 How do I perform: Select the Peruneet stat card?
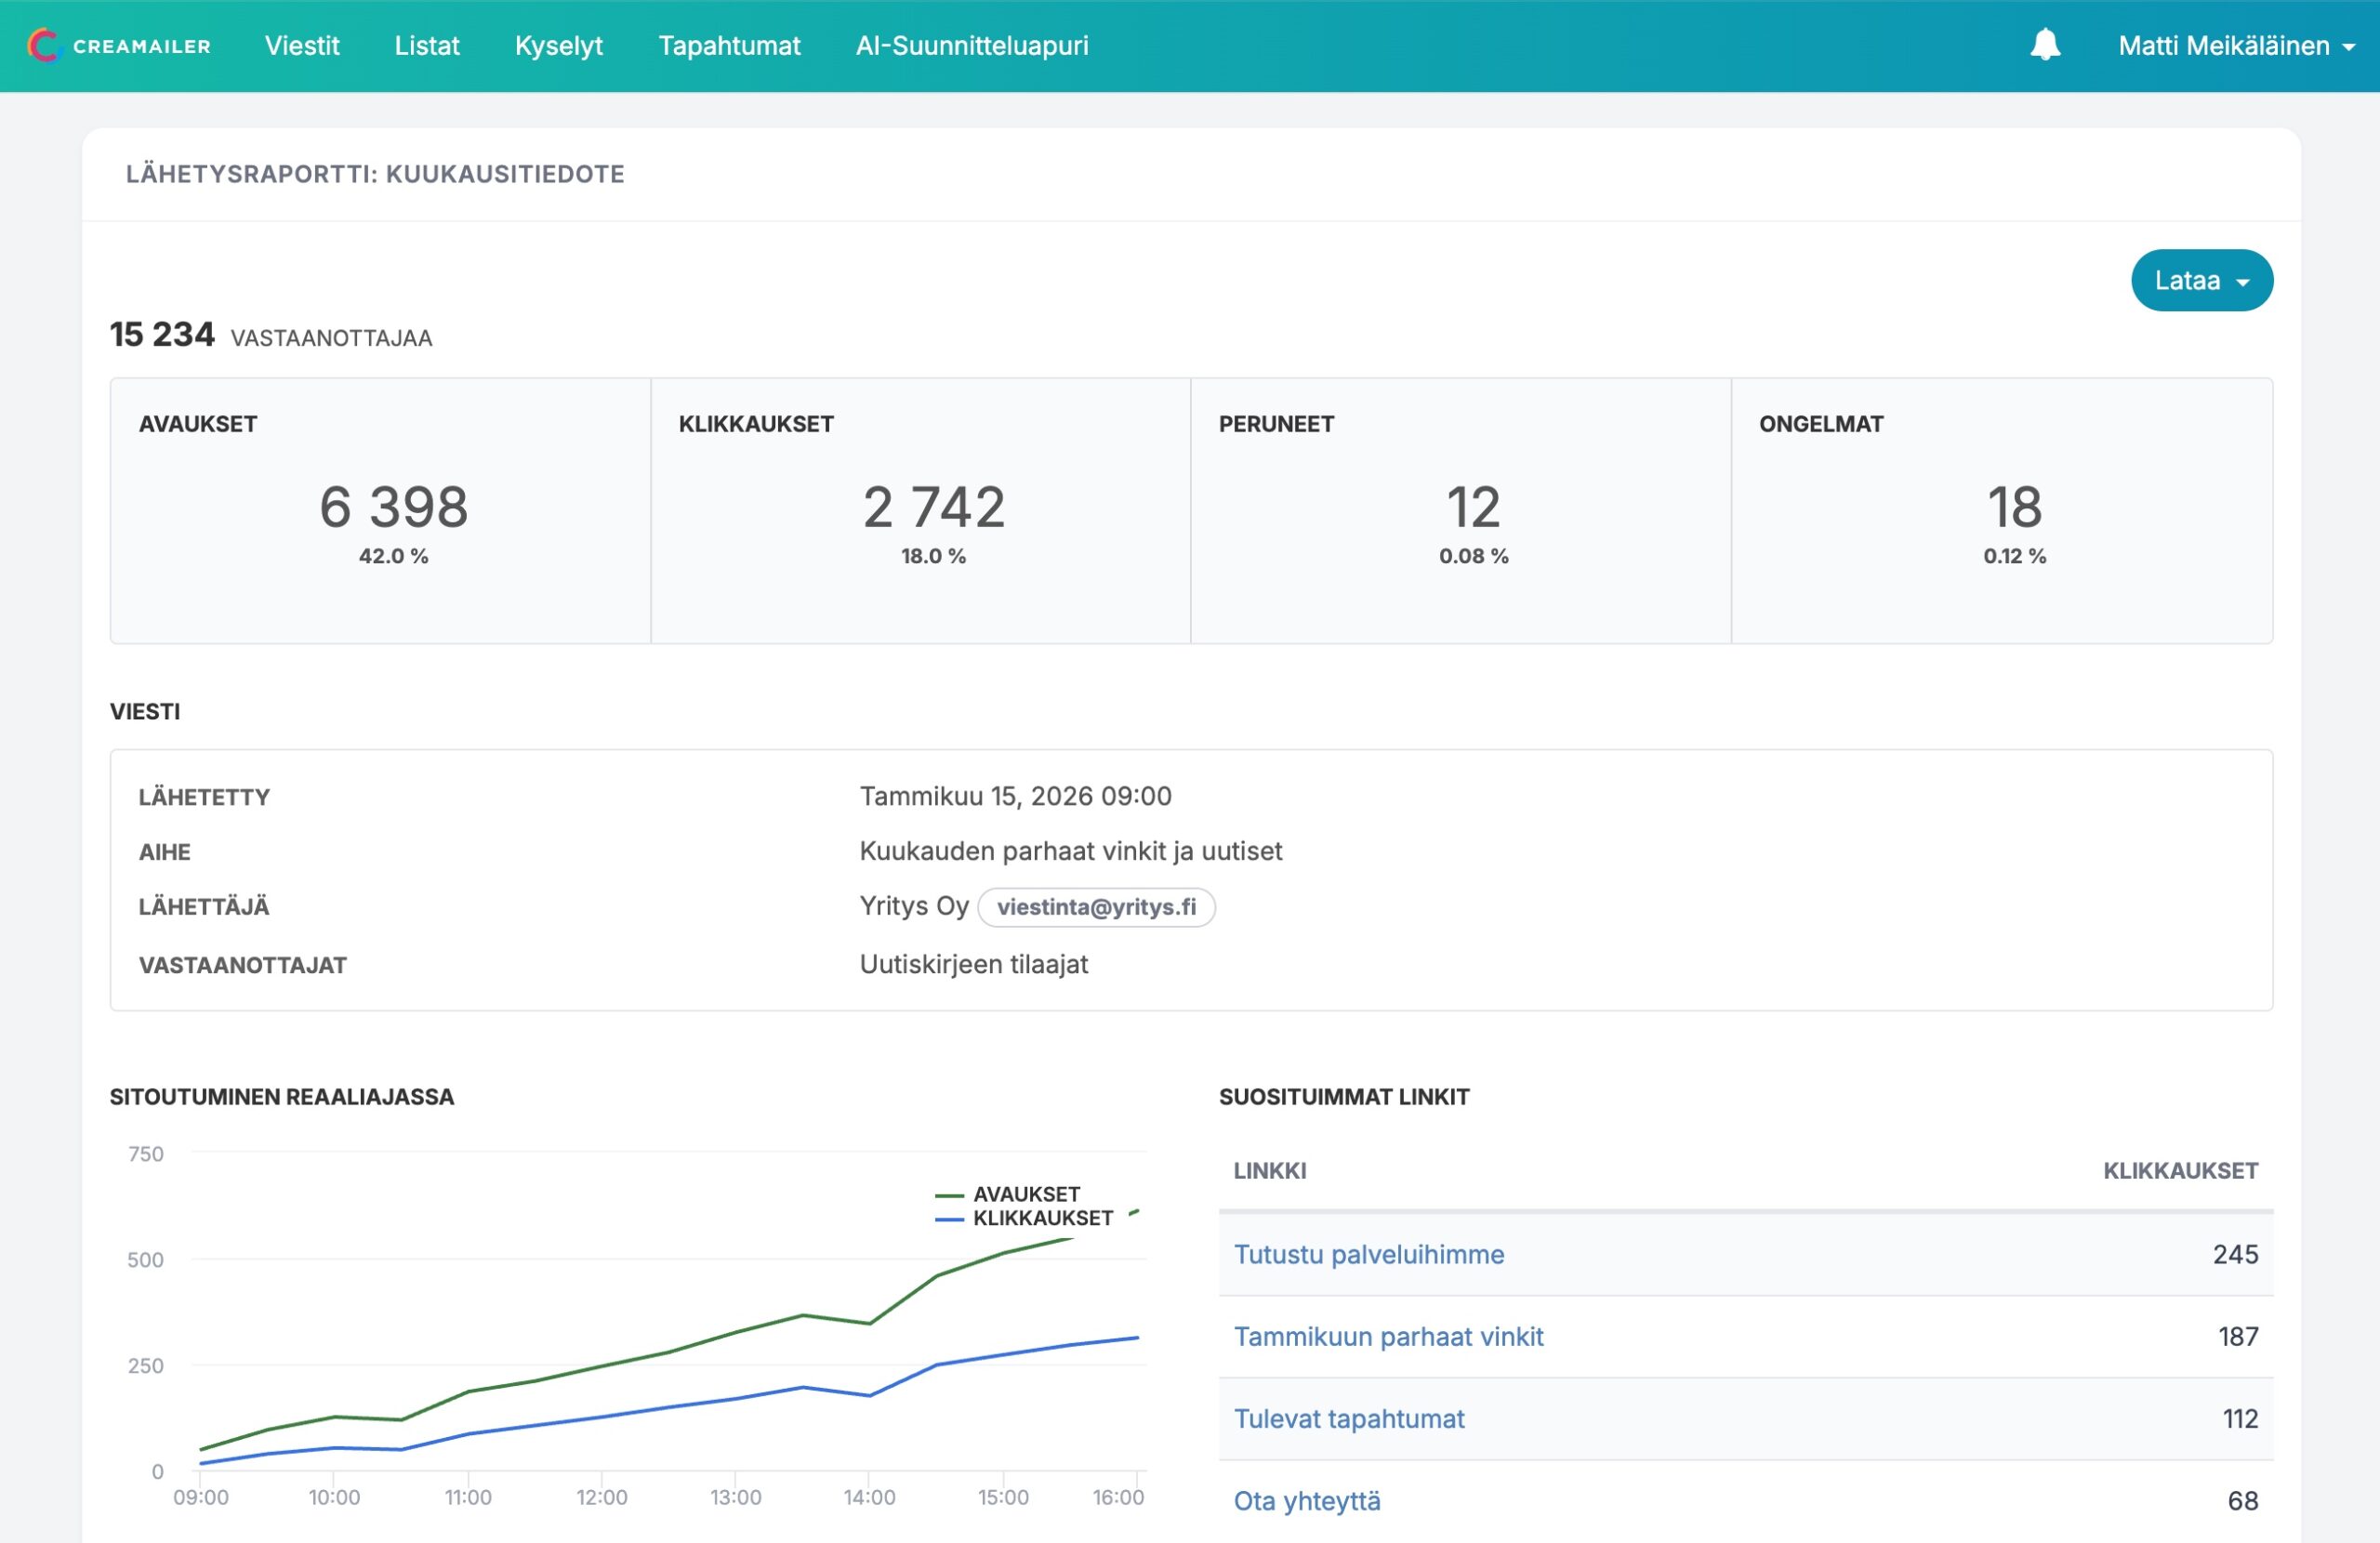point(1460,511)
